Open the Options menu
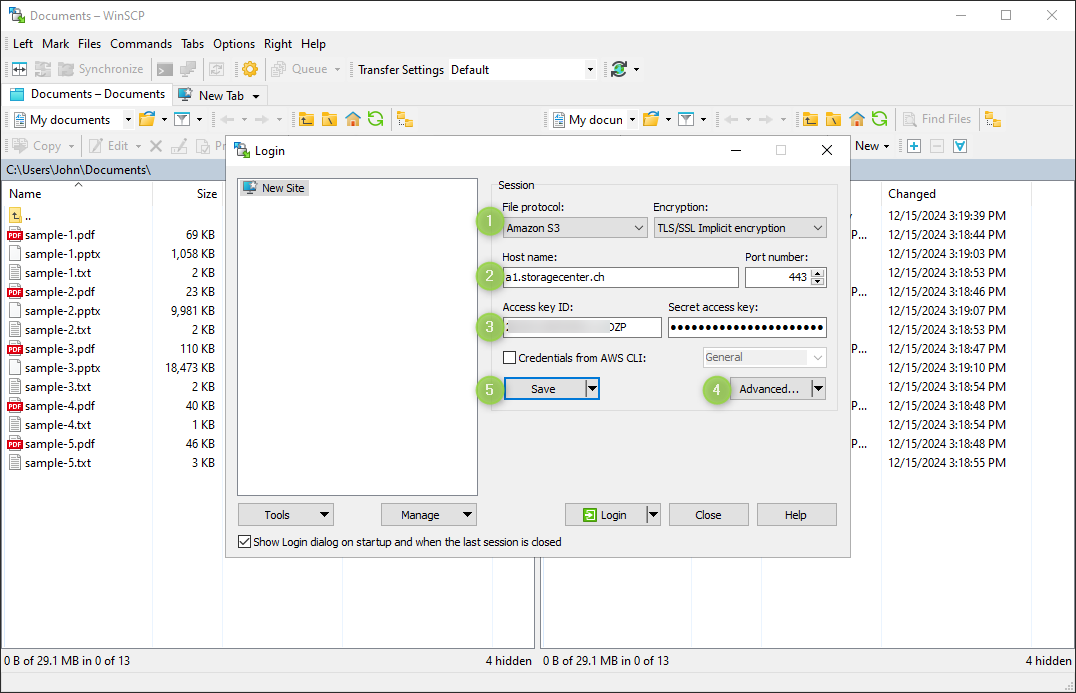This screenshot has width=1076, height=693. (234, 44)
